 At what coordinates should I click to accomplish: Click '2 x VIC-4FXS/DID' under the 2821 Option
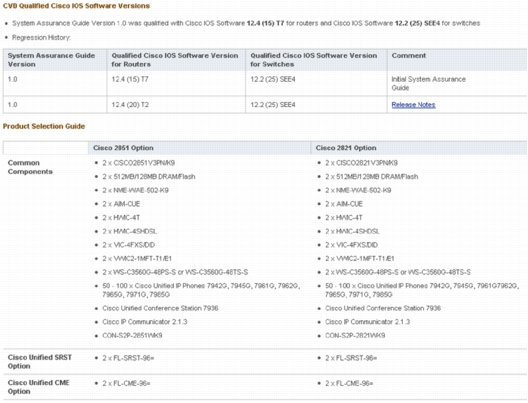pos(351,245)
